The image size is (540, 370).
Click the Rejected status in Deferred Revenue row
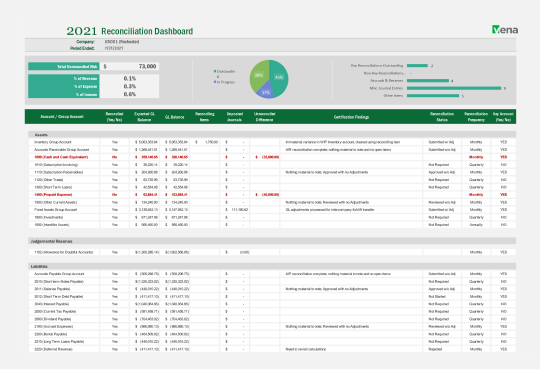(435, 349)
